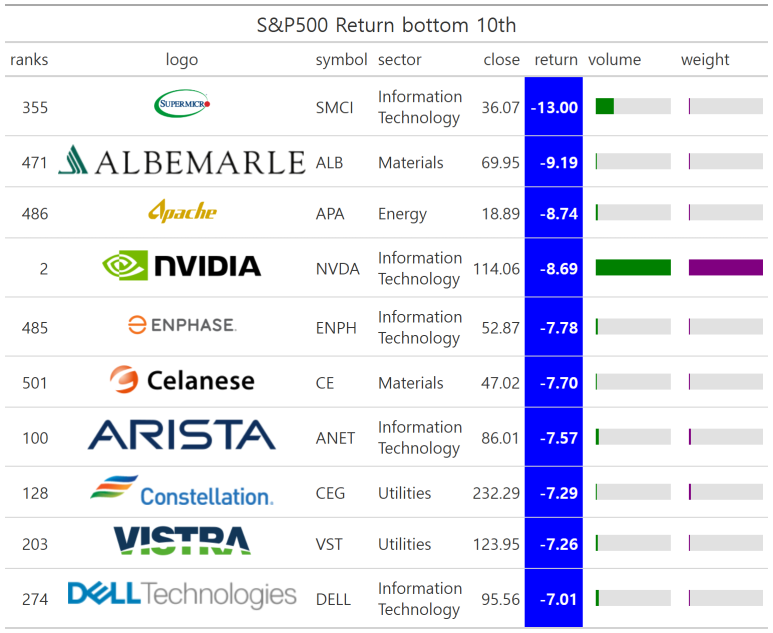
Task: Select Constellation's Utilities sector cell
Action: pyautogui.click(x=404, y=493)
